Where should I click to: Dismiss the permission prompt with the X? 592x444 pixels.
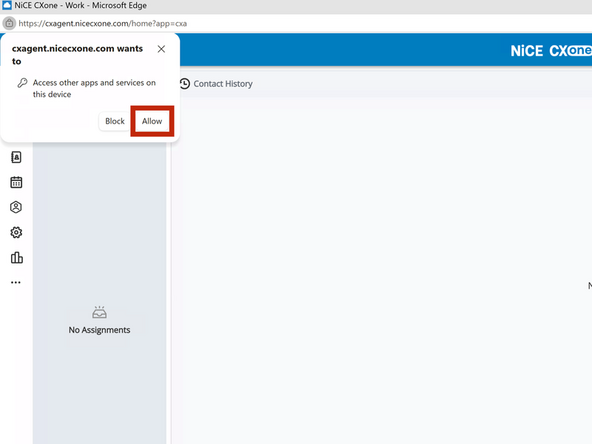[161, 49]
